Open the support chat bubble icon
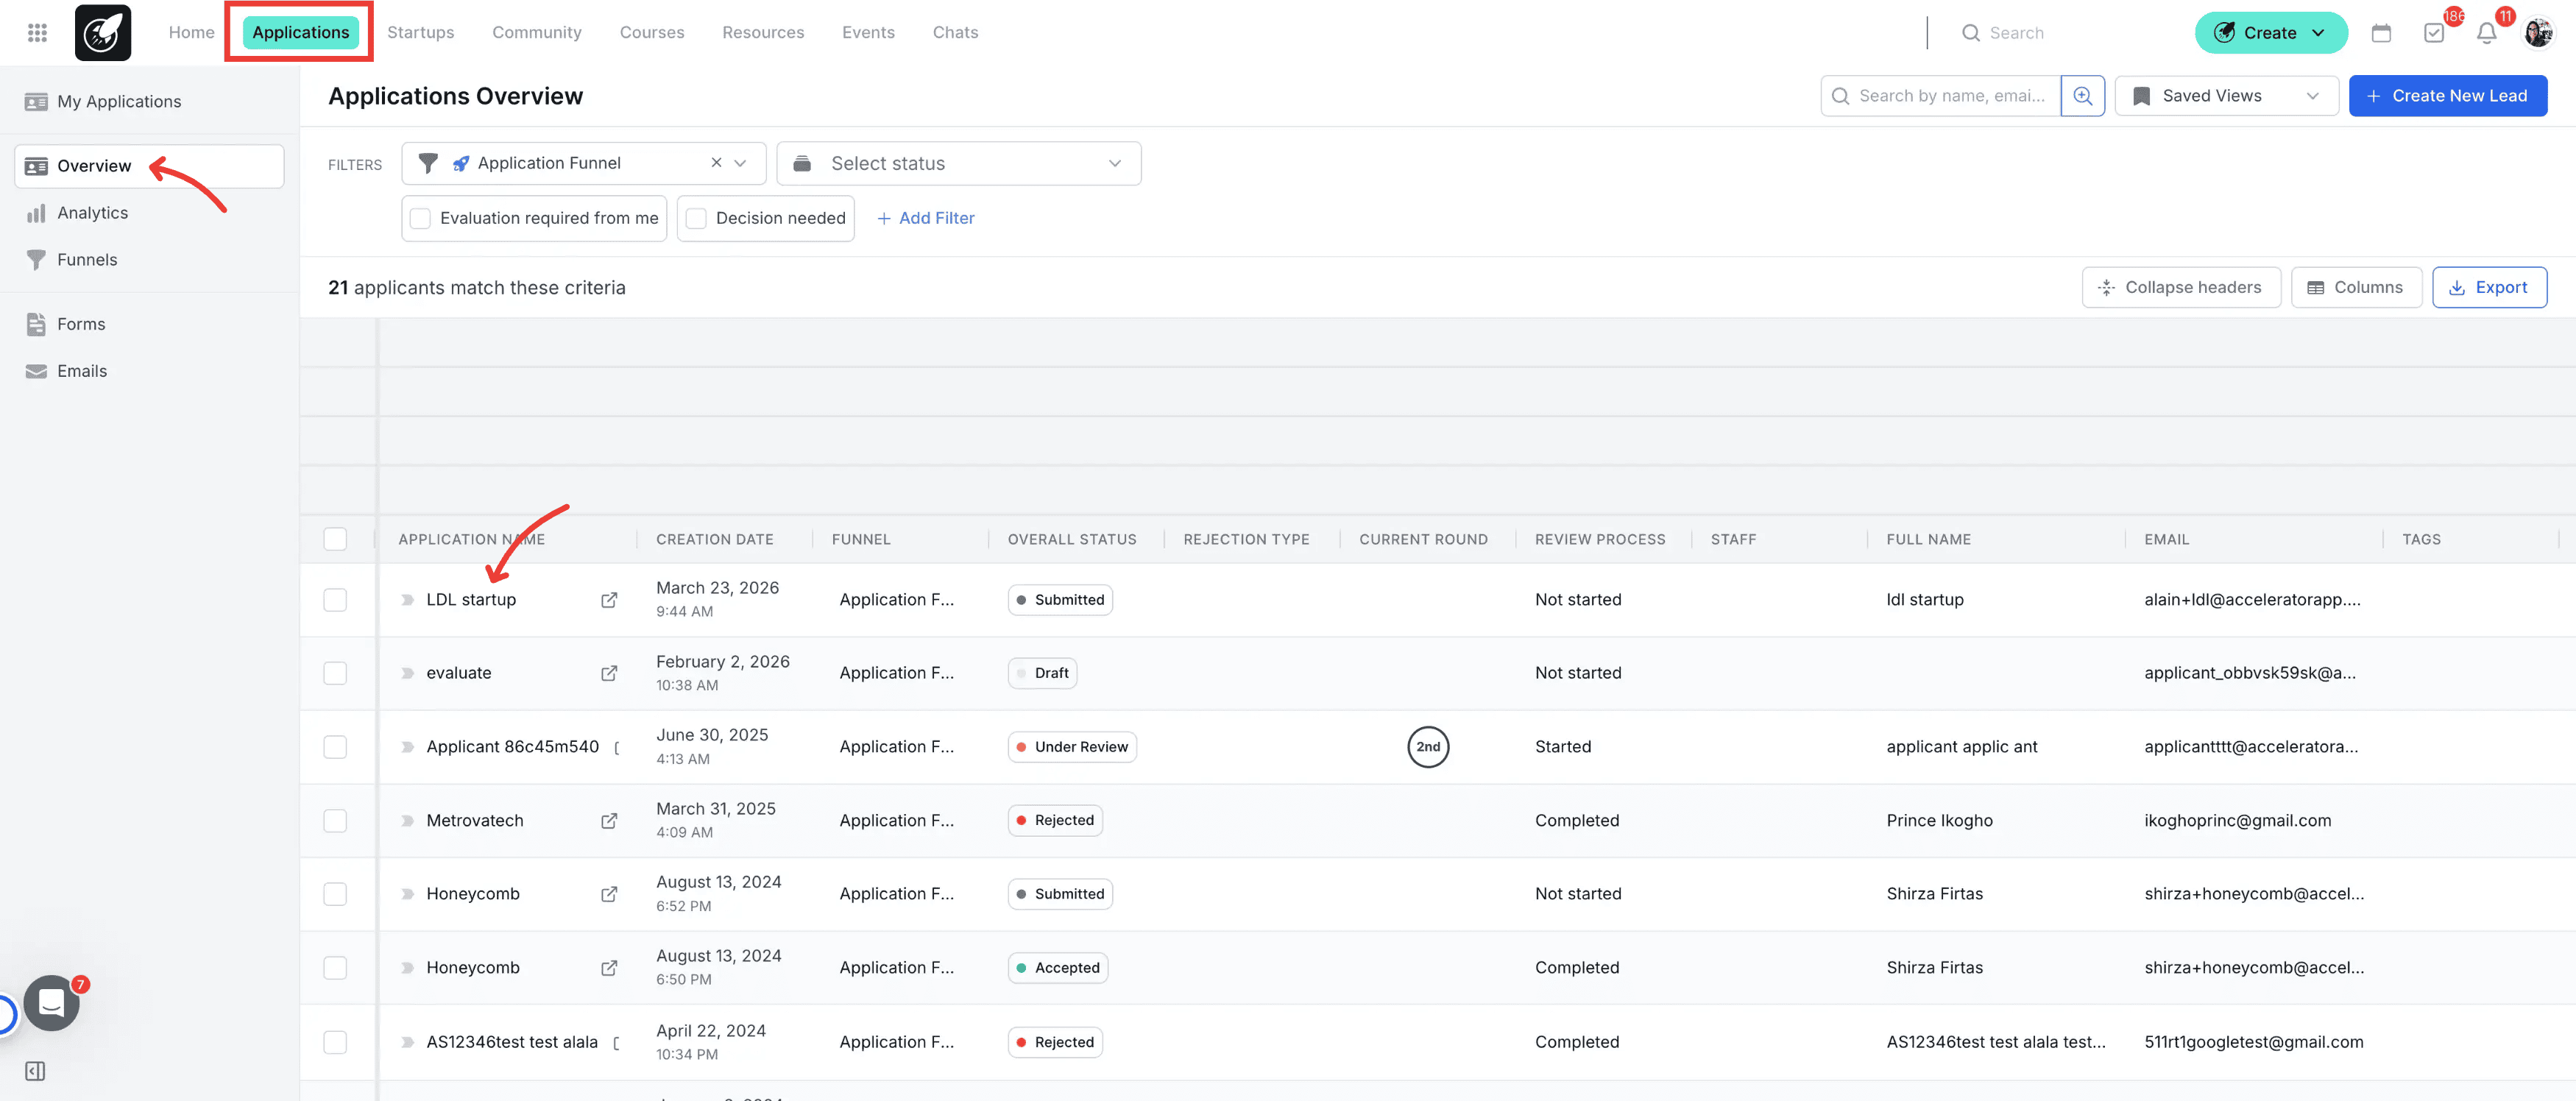 tap(52, 1003)
